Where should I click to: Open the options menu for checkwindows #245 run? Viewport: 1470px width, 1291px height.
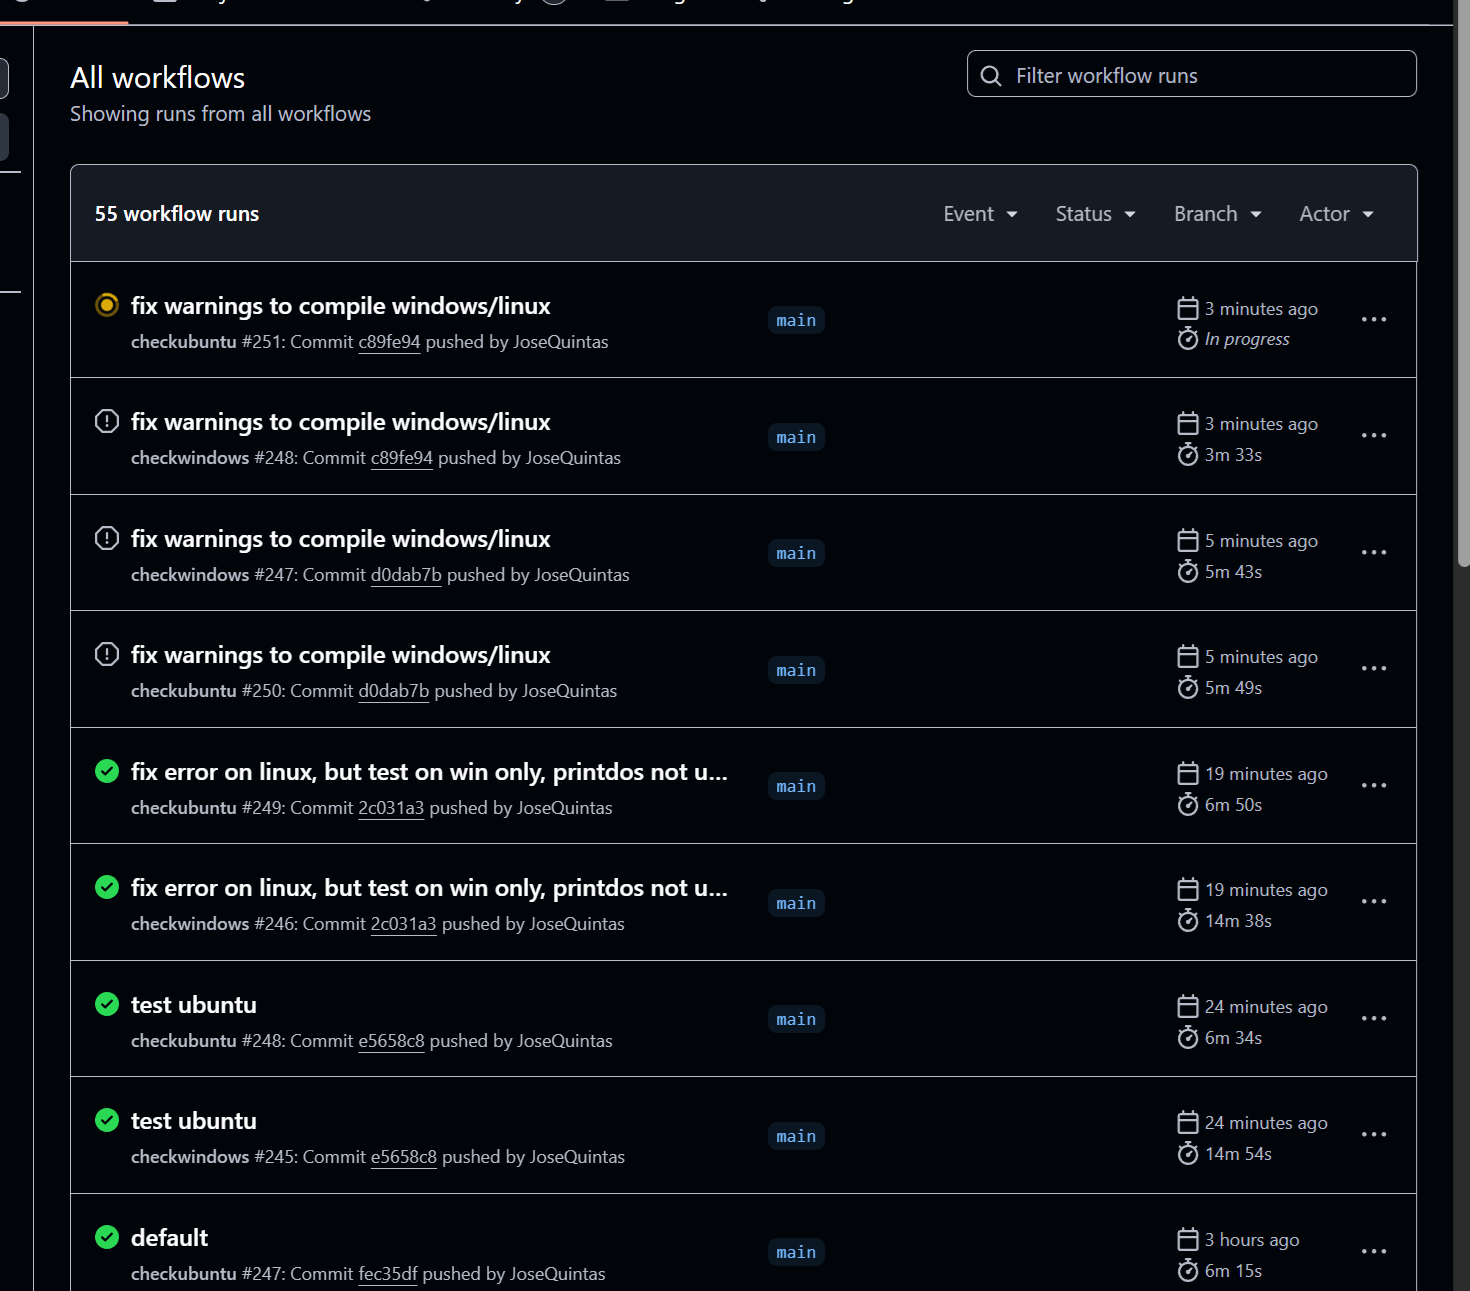1373,1134
